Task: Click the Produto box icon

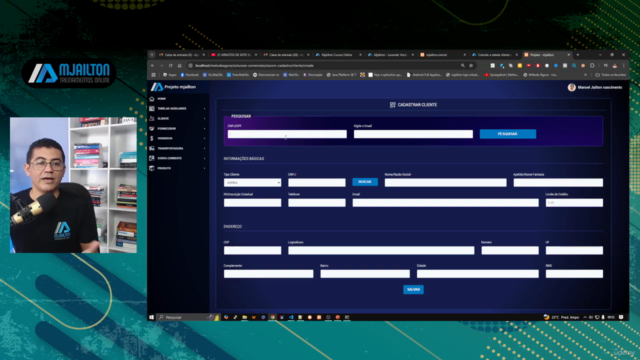Action: pos(152,168)
